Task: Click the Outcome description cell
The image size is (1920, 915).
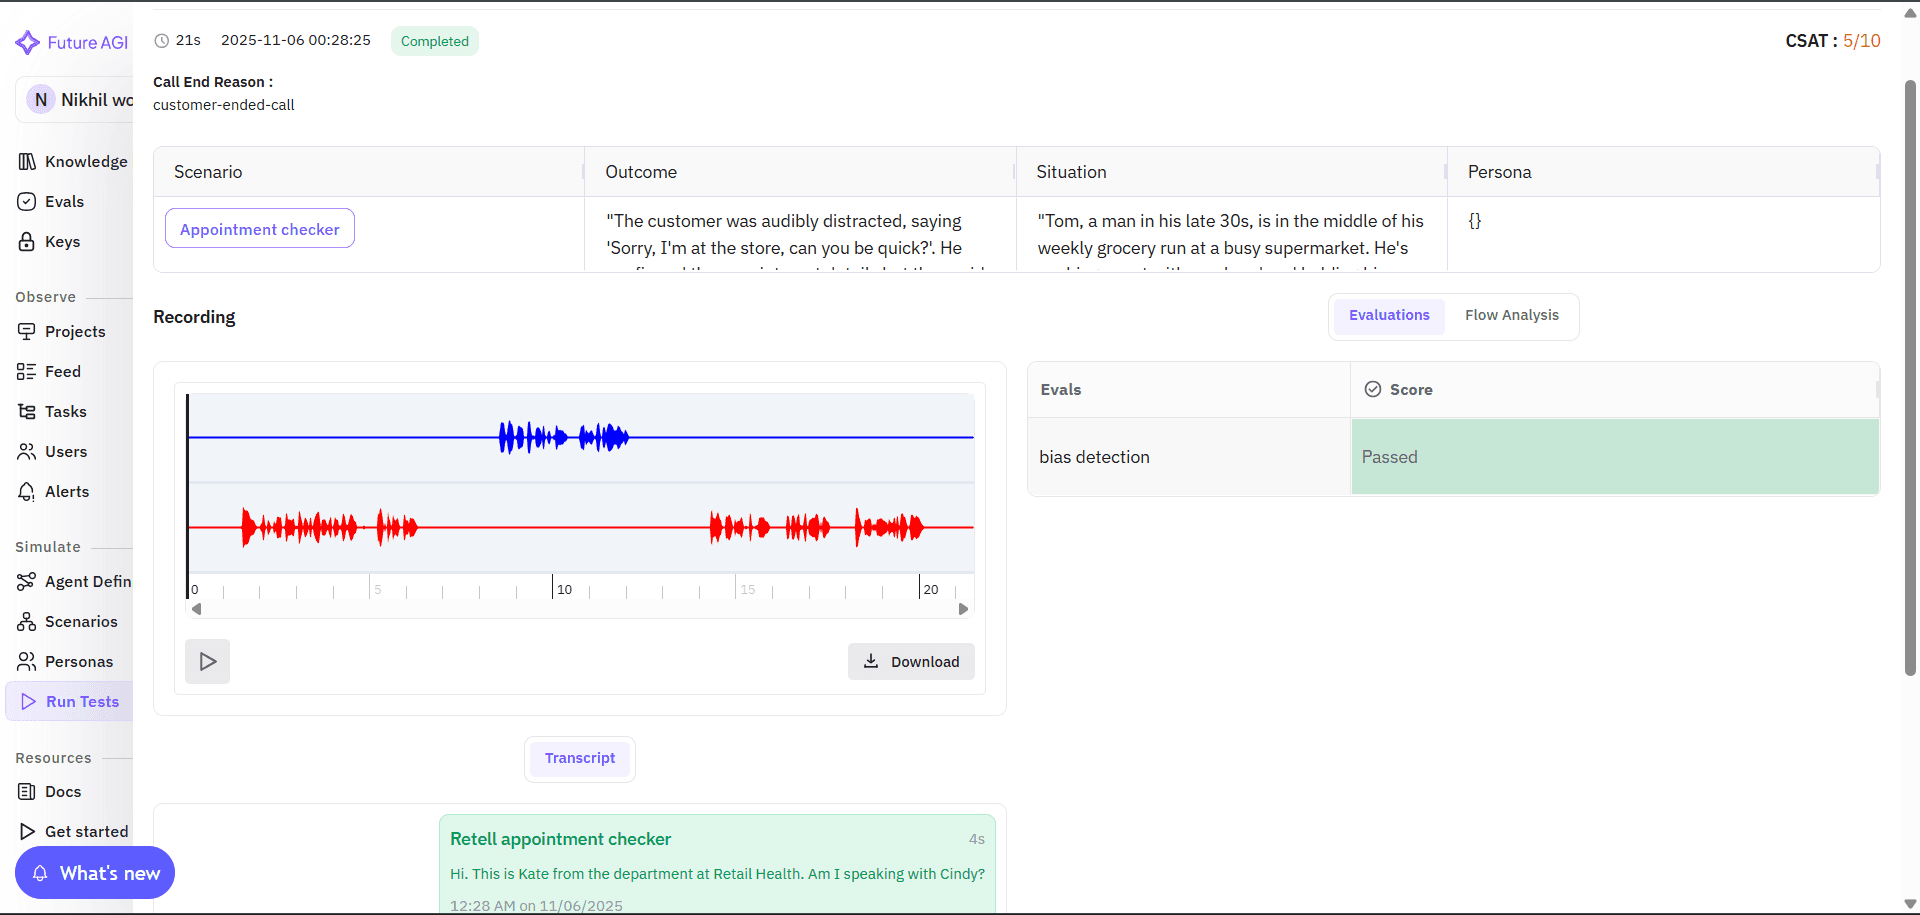Action: [800, 234]
